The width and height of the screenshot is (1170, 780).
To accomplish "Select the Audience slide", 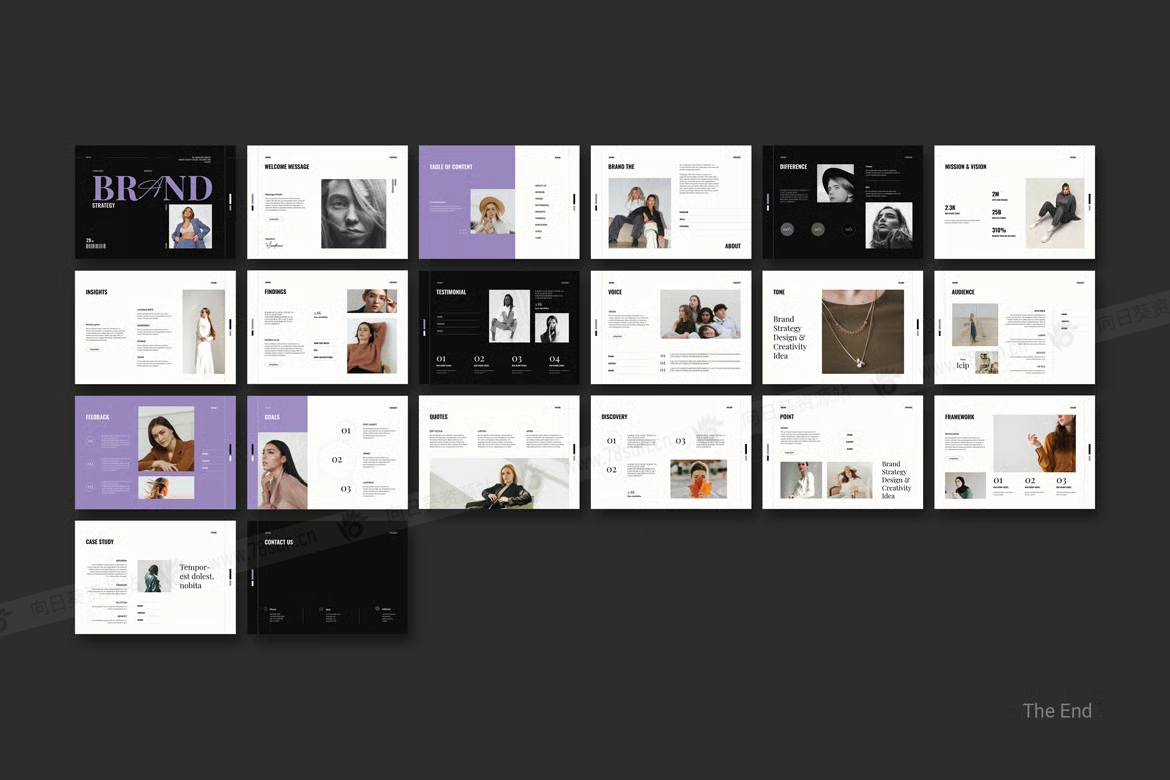I will click(x=1014, y=327).
